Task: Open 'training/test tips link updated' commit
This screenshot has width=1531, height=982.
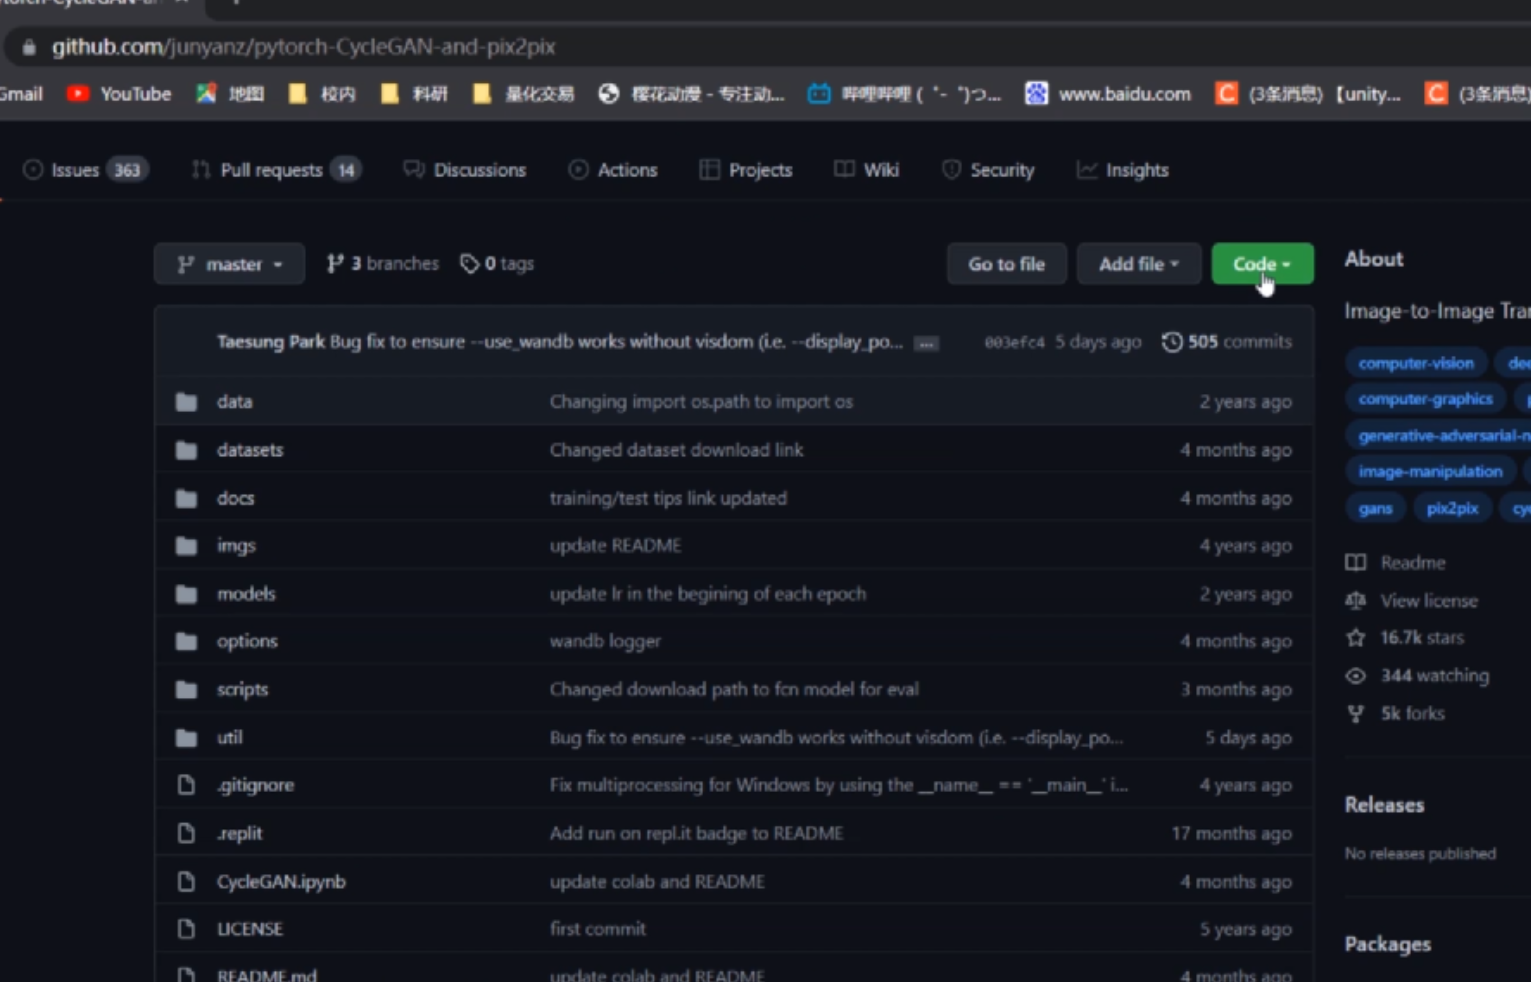Action: (x=668, y=498)
